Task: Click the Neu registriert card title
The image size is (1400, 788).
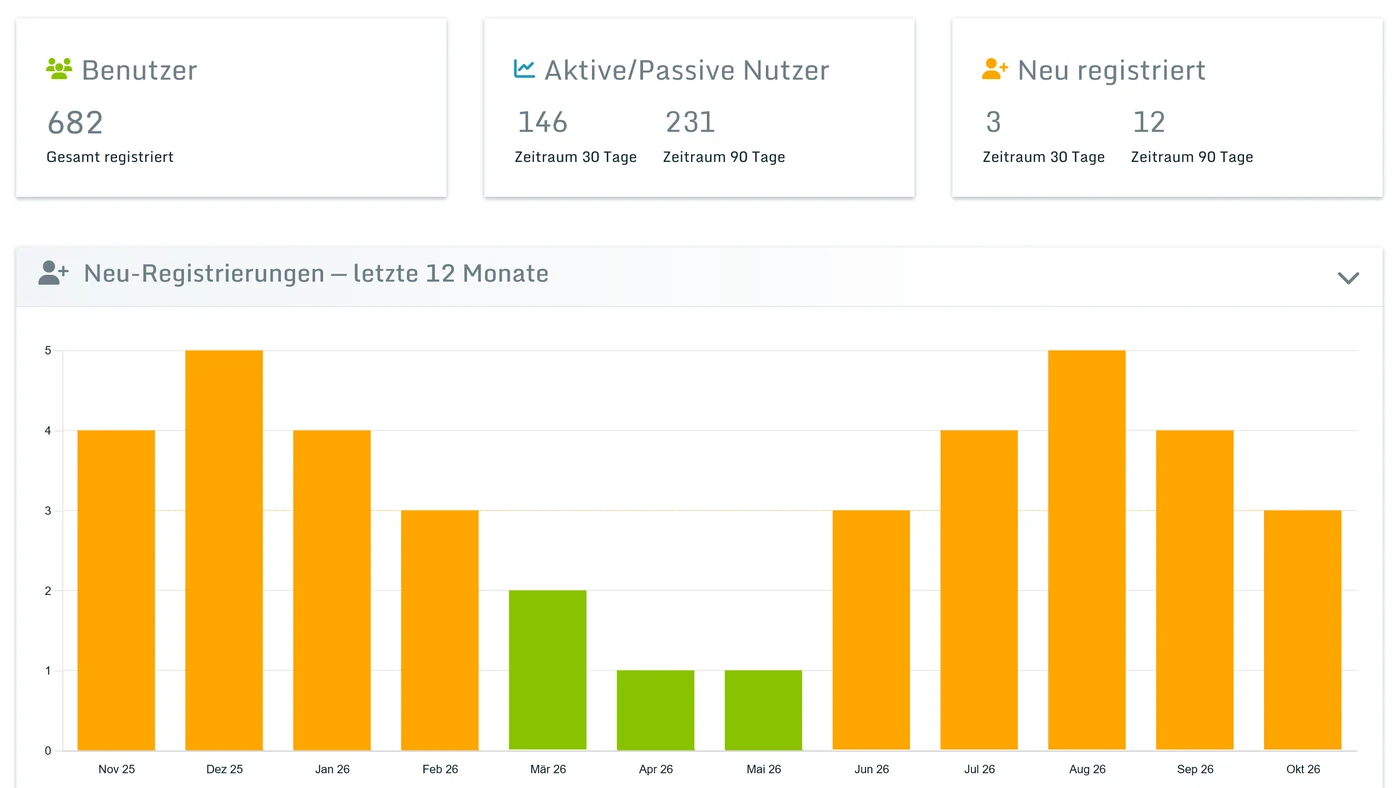Action: pyautogui.click(x=1111, y=70)
